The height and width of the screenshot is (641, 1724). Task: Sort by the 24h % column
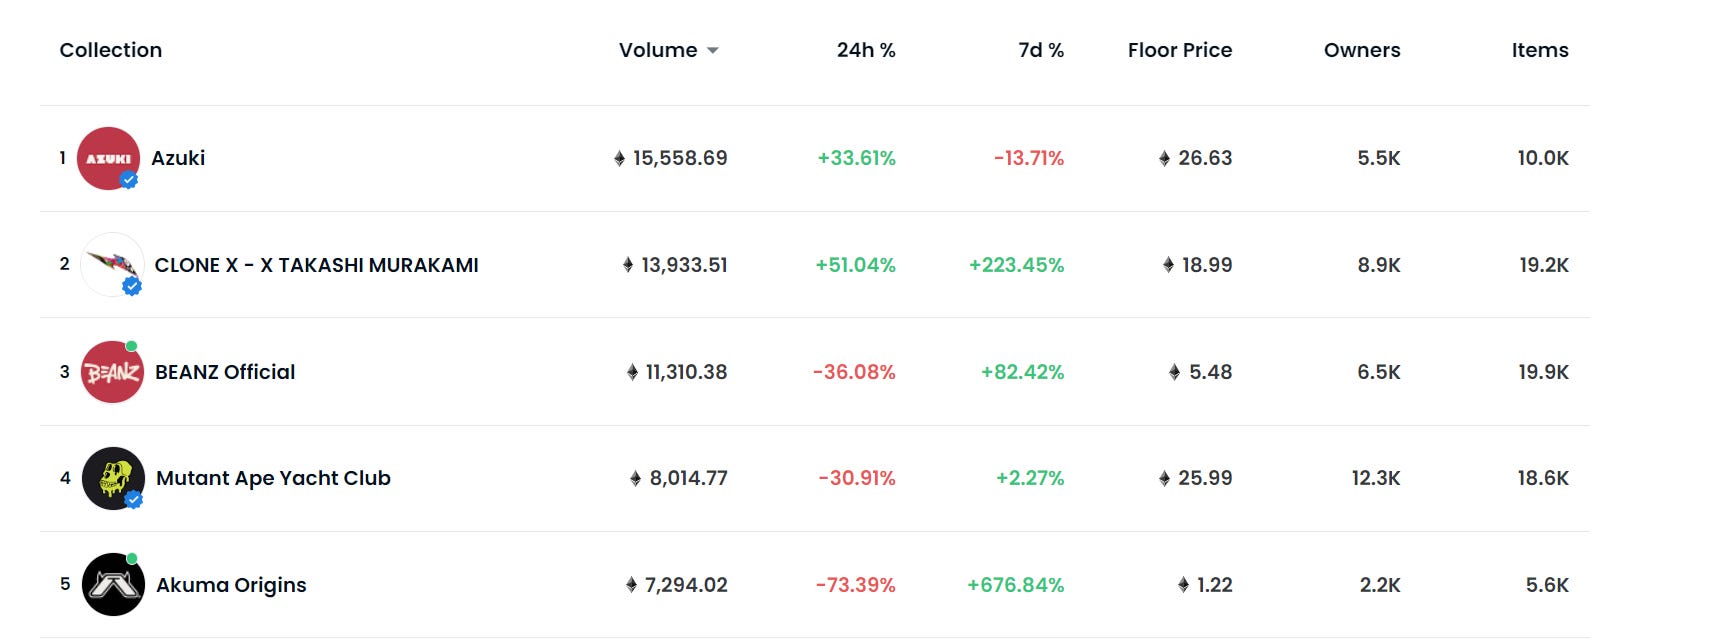pos(866,50)
